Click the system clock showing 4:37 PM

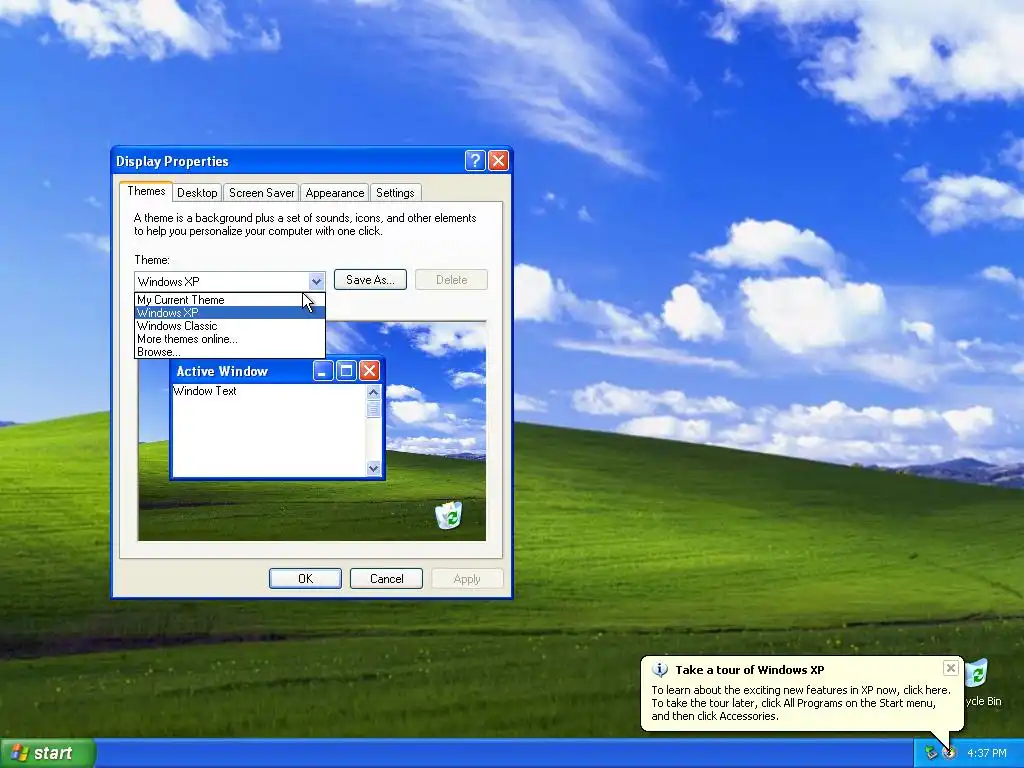[986, 753]
